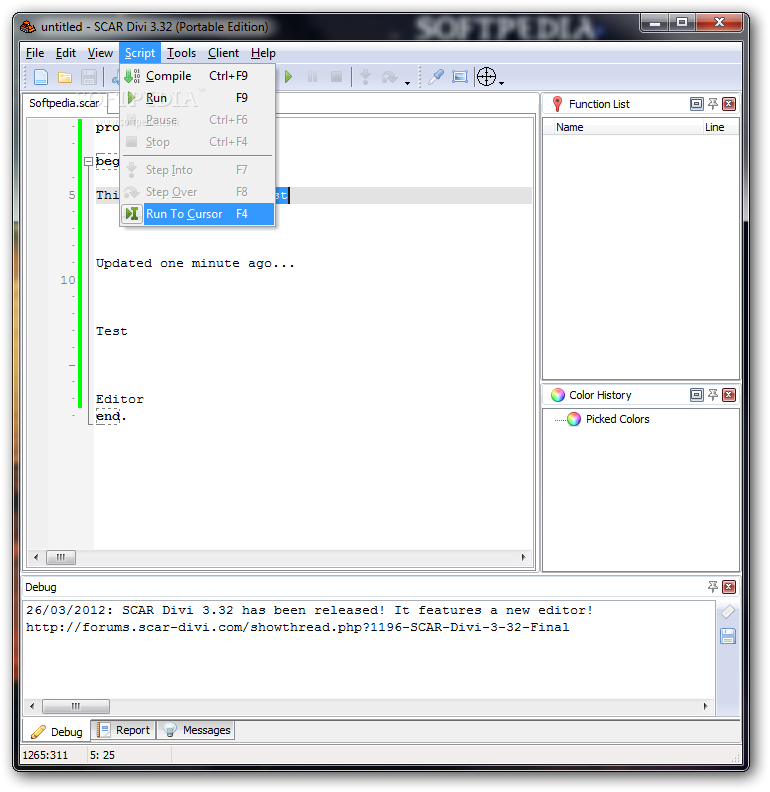Sort Function List by Line column

719,127
